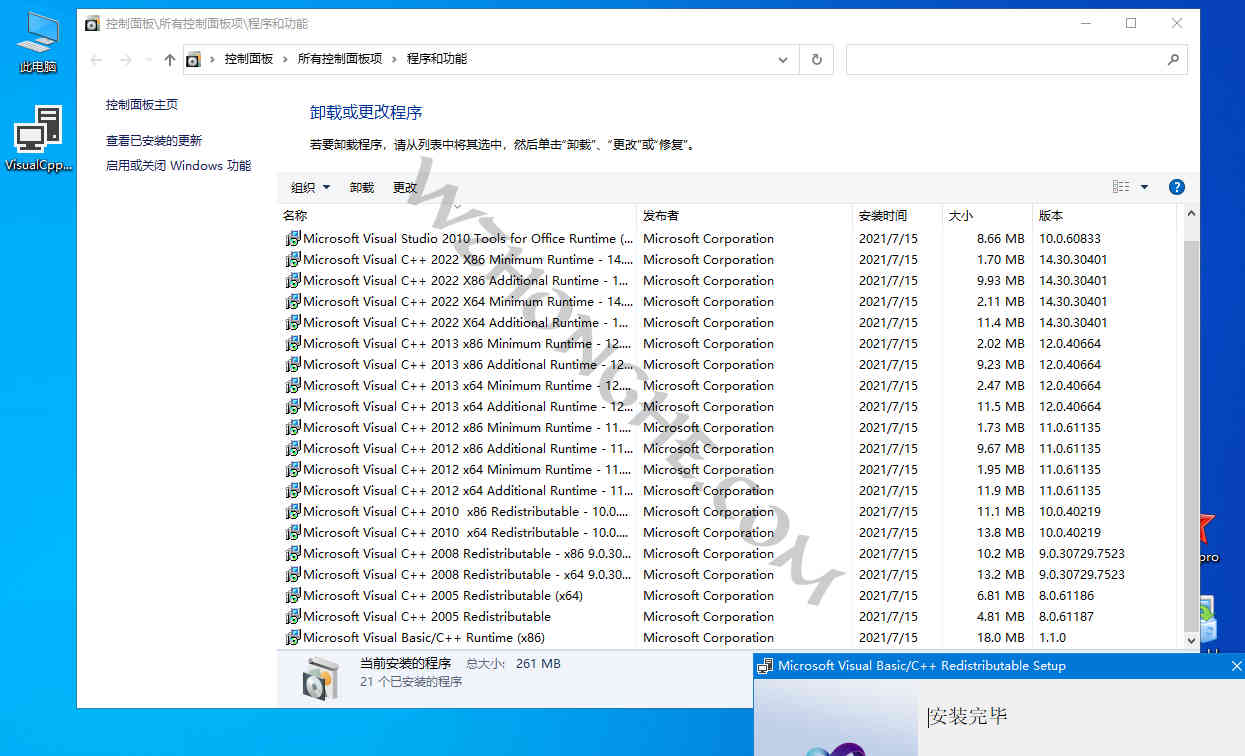Expand the address bar location history
Screen dimensions: 1245x756
(x=783, y=59)
